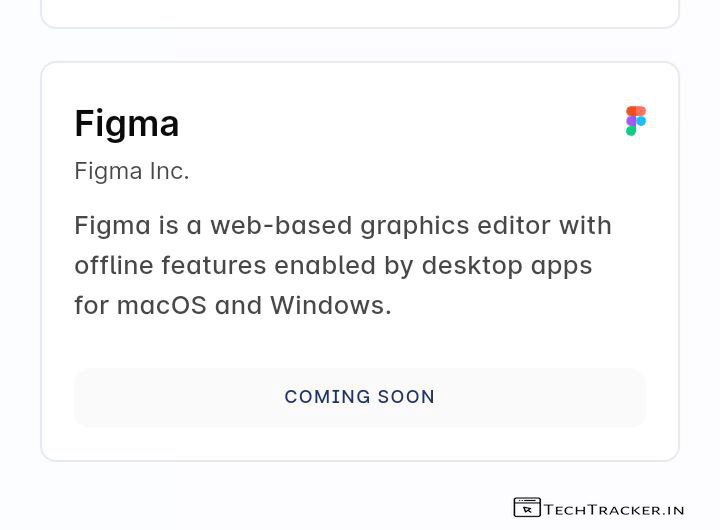Select the Figma card heading
Viewport: 720px width, 530px height.
point(127,124)
